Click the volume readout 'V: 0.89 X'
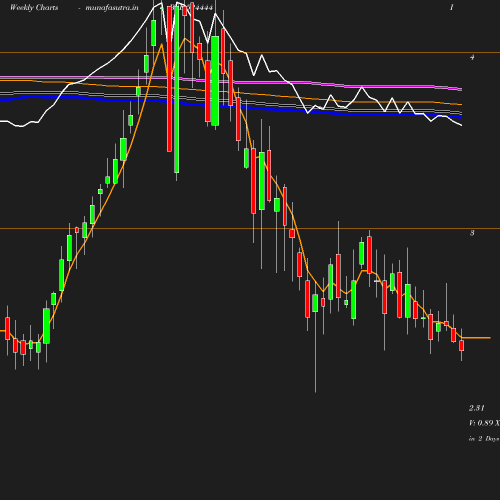Image resolution: width=500 pixels, height=500 pixels. pos(484,423)
